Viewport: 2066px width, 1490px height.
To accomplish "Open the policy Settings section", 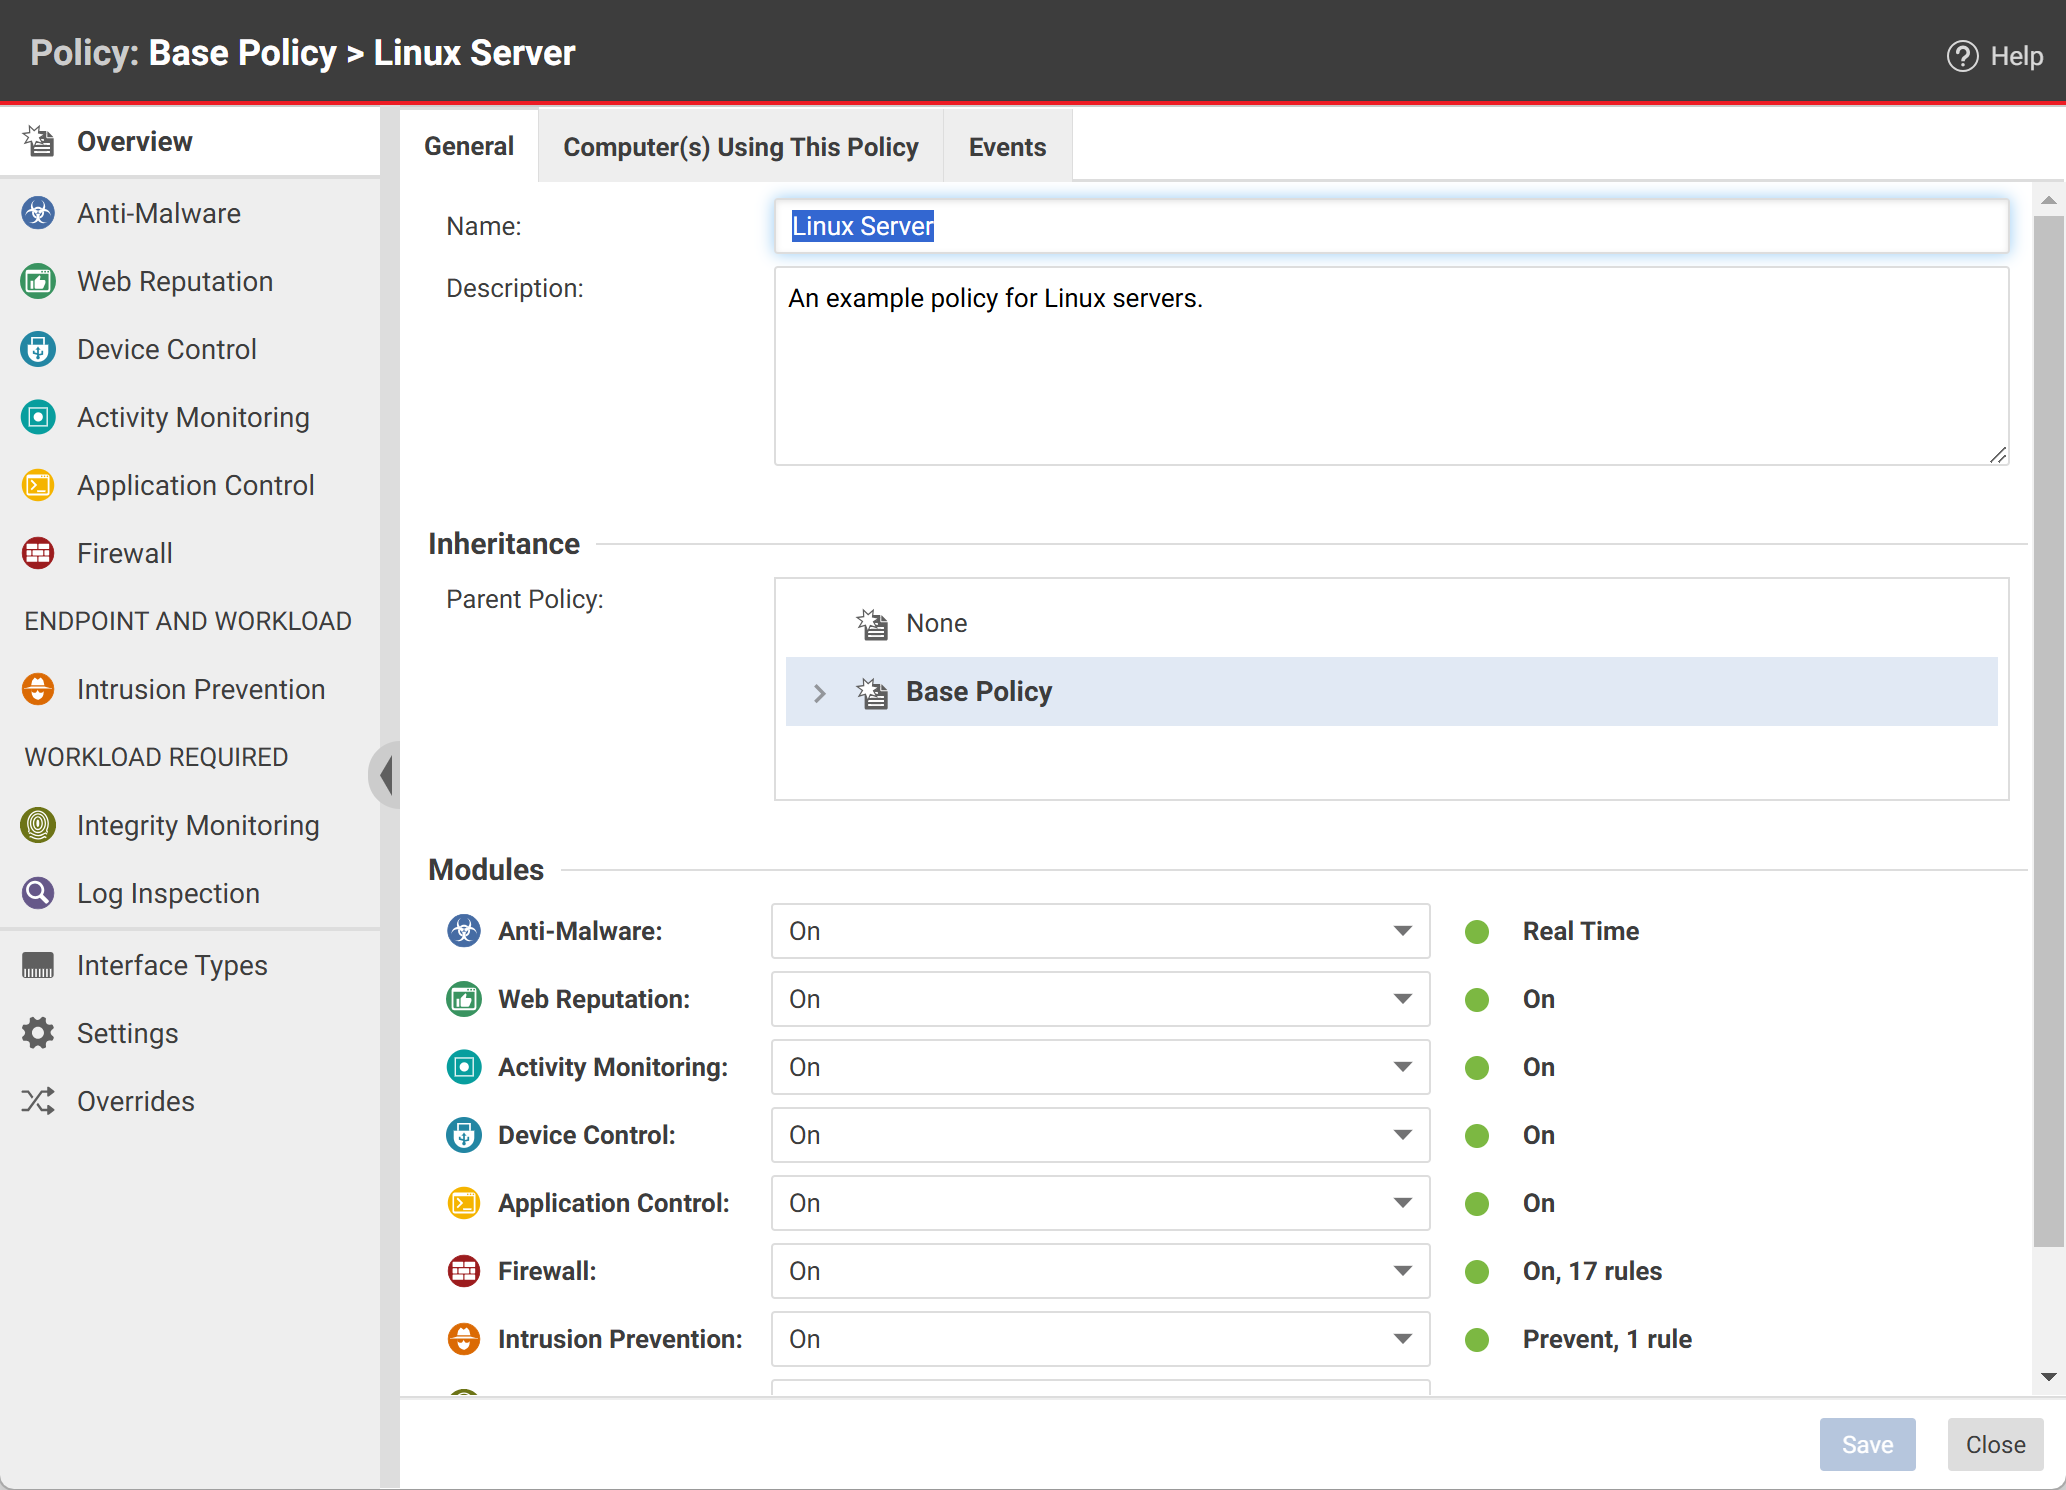I will [x=190, y=1033].
